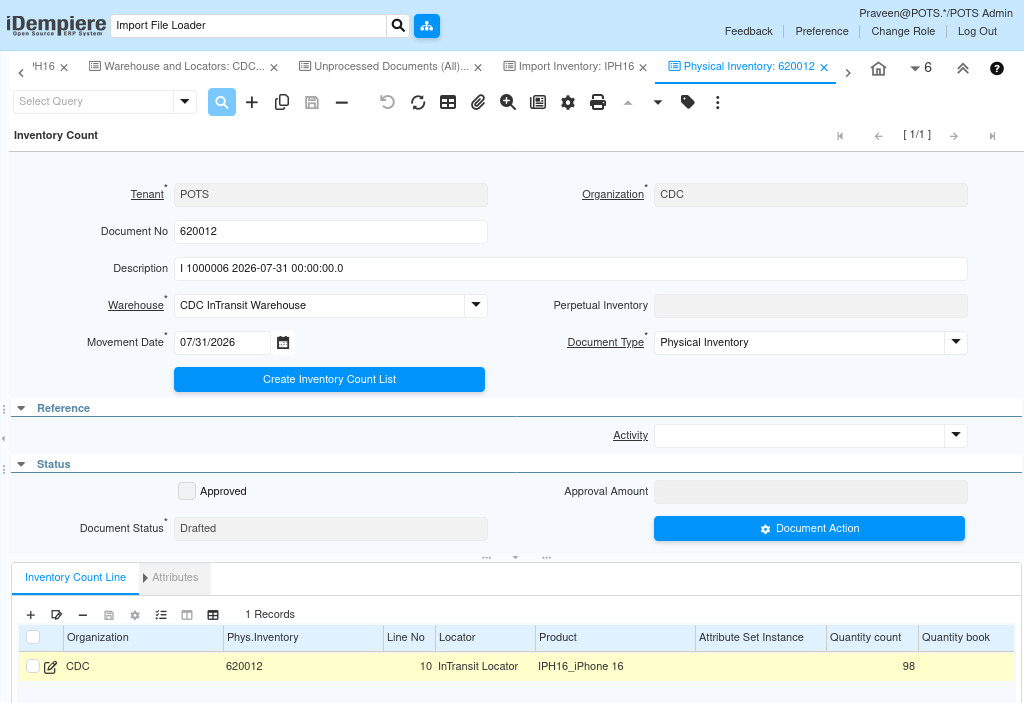Click the Undo changes icon
This screenshot has width=1024, height=703.
(x=387, y=103)
